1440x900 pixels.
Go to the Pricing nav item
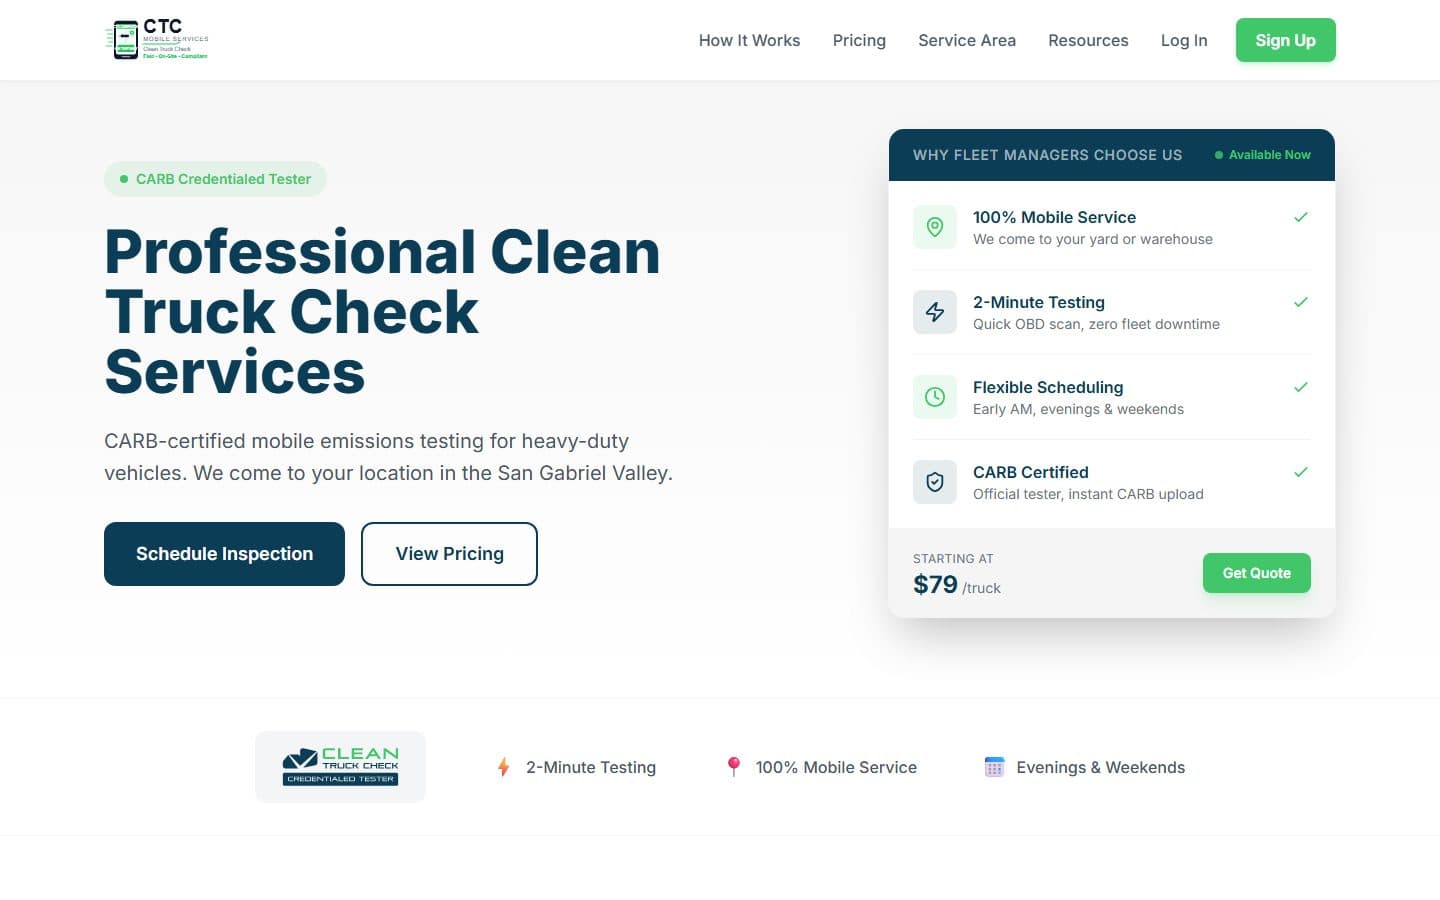coord(859,40)
